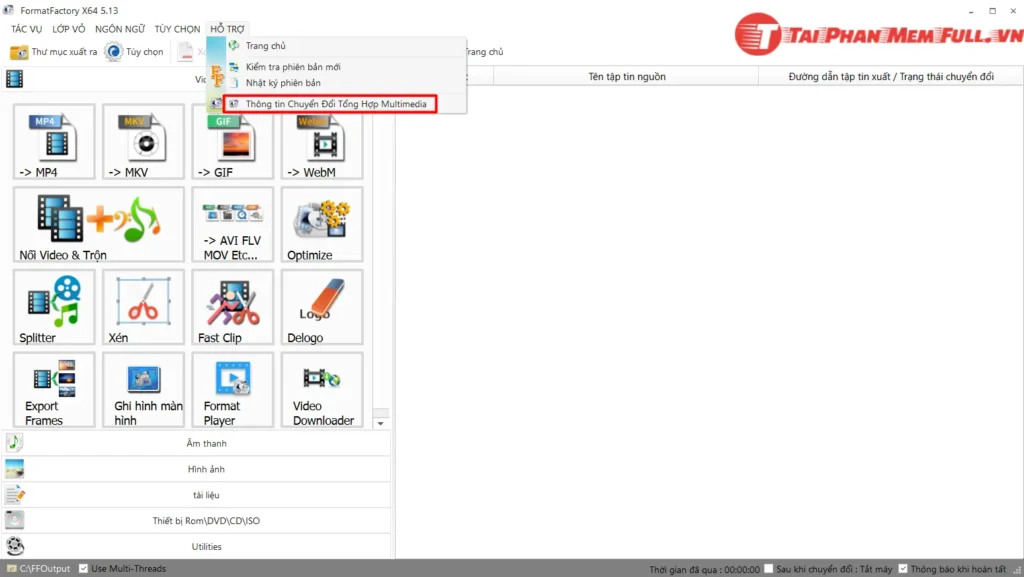Open the TÙY CHỌN menu
The width and height of the screenshot is (1024, 577).
pos(177,29)
